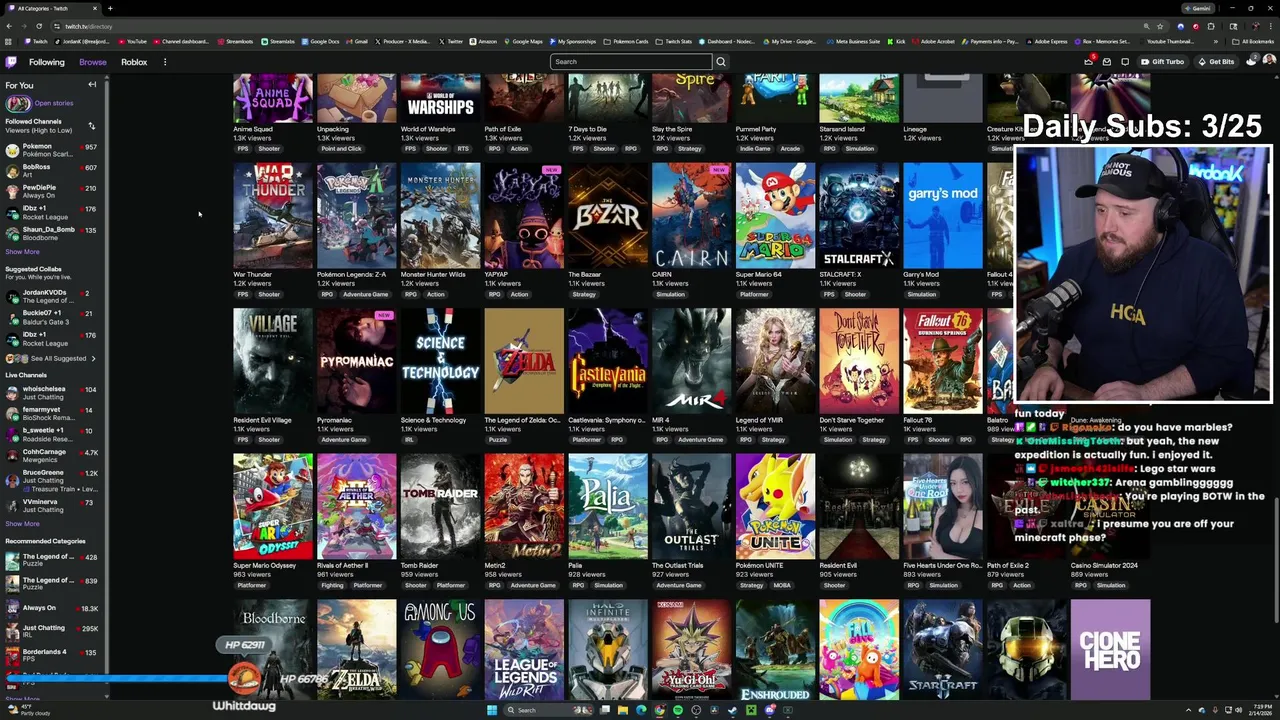Expand Show More under Followed Channels
The image size is (1280, 720).
(x=22, y=252)
